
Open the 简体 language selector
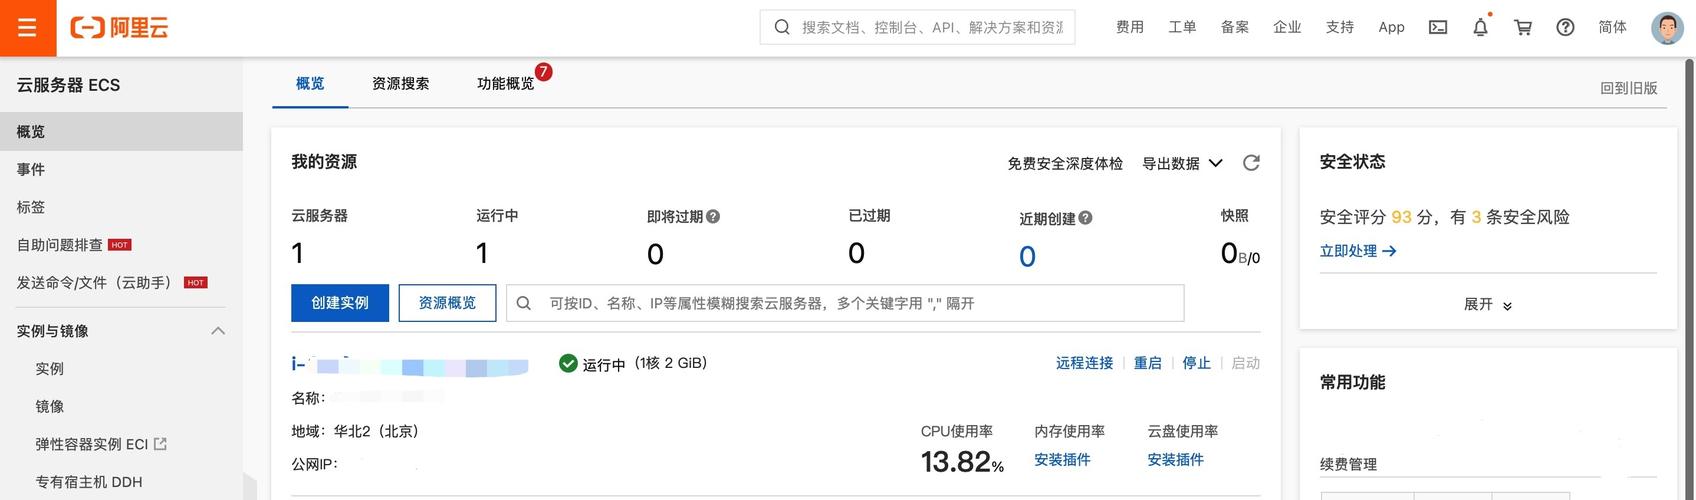click(x=1612, y=27)
